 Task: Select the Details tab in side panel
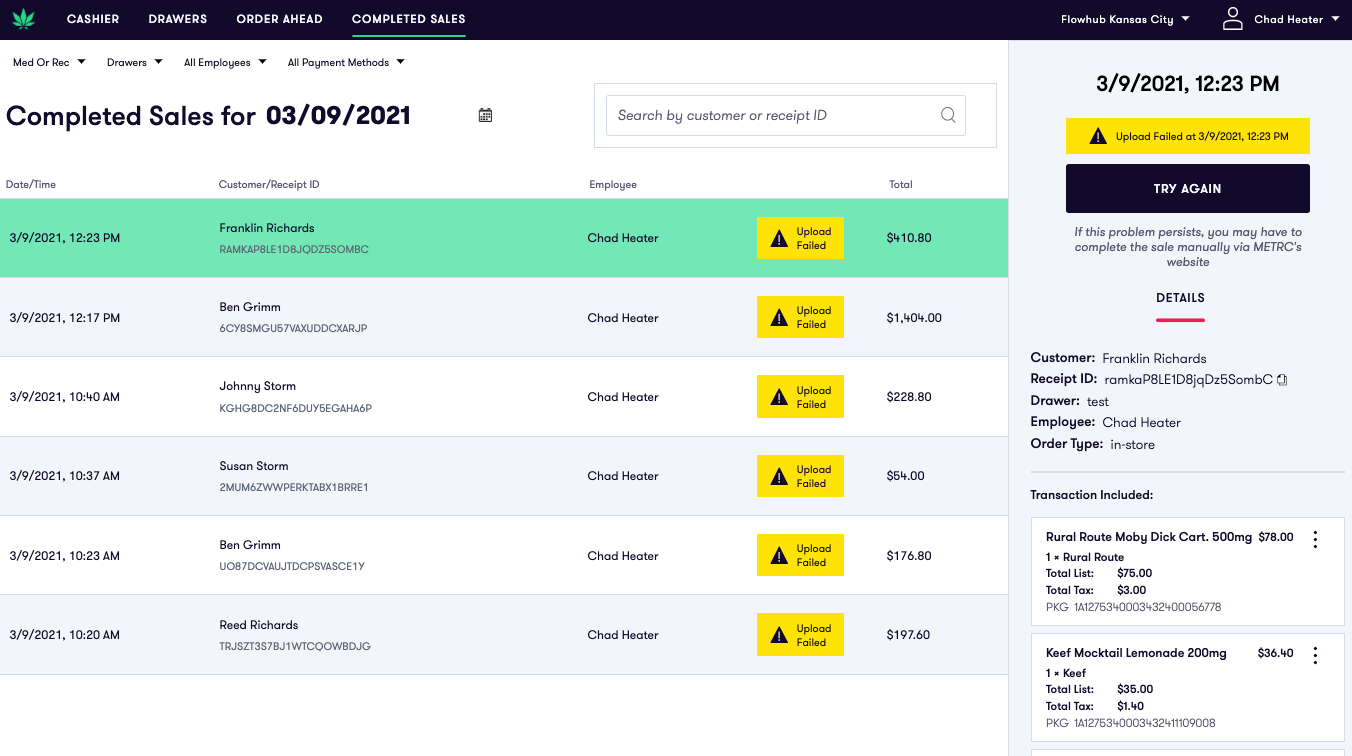click(x=1180, y=298)
